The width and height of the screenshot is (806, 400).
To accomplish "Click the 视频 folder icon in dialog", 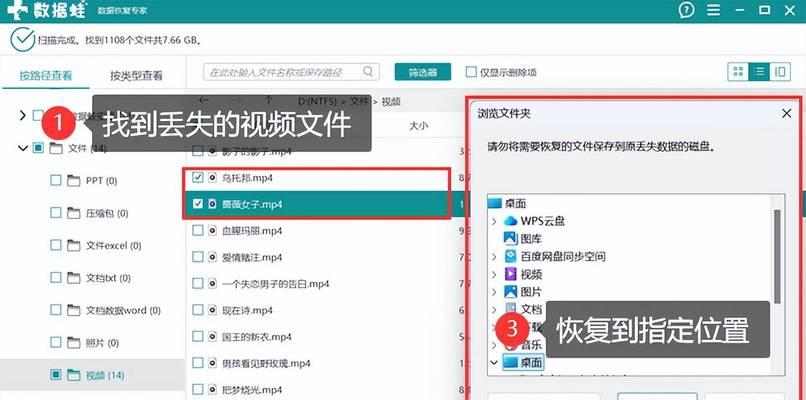I will click(510, 274).
